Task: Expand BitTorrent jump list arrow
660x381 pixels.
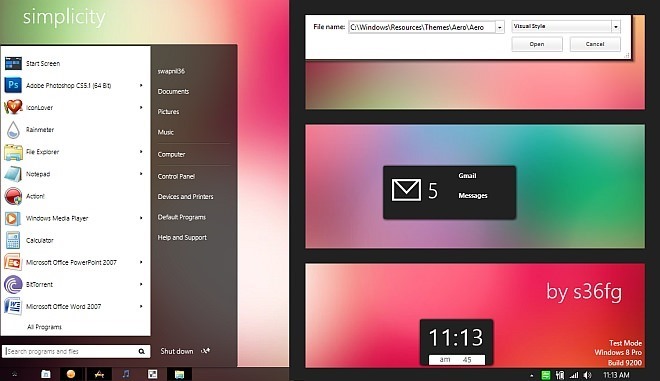Action: [141, 284]
